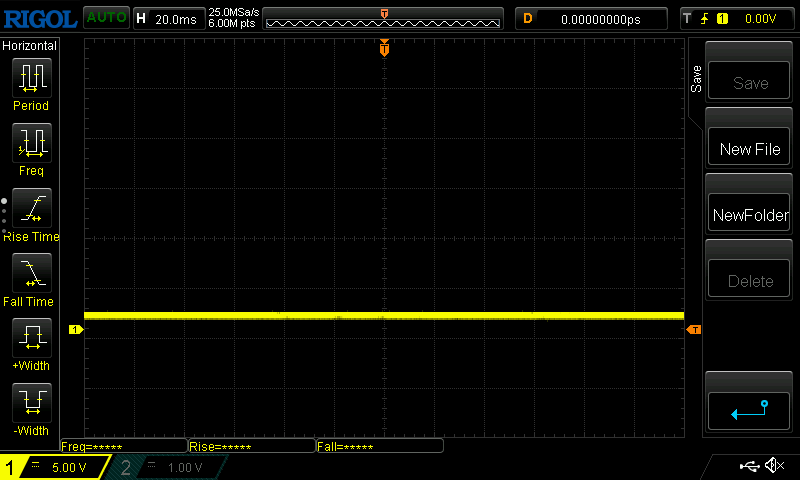This screenshot has width=800, height=480.
Task: Select the +Width measurement icon
Action: 32,338
